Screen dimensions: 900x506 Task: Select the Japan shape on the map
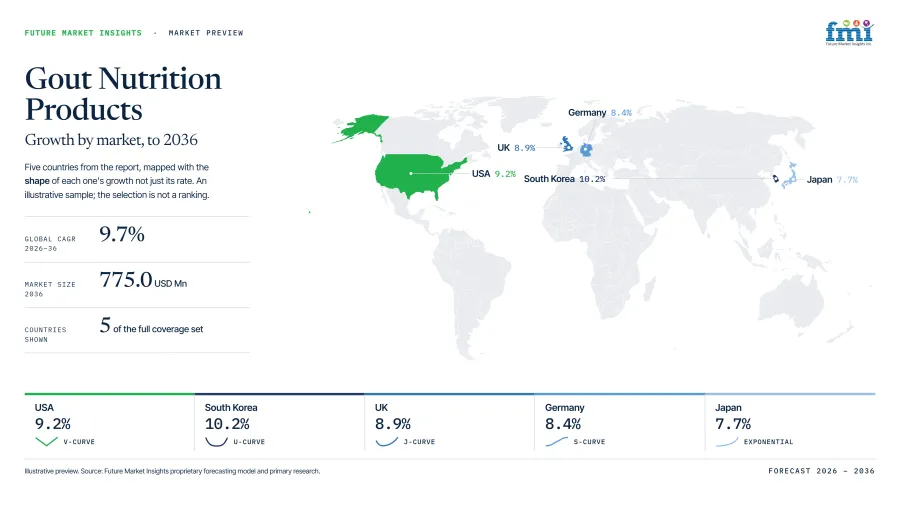(x=790, y=175)
